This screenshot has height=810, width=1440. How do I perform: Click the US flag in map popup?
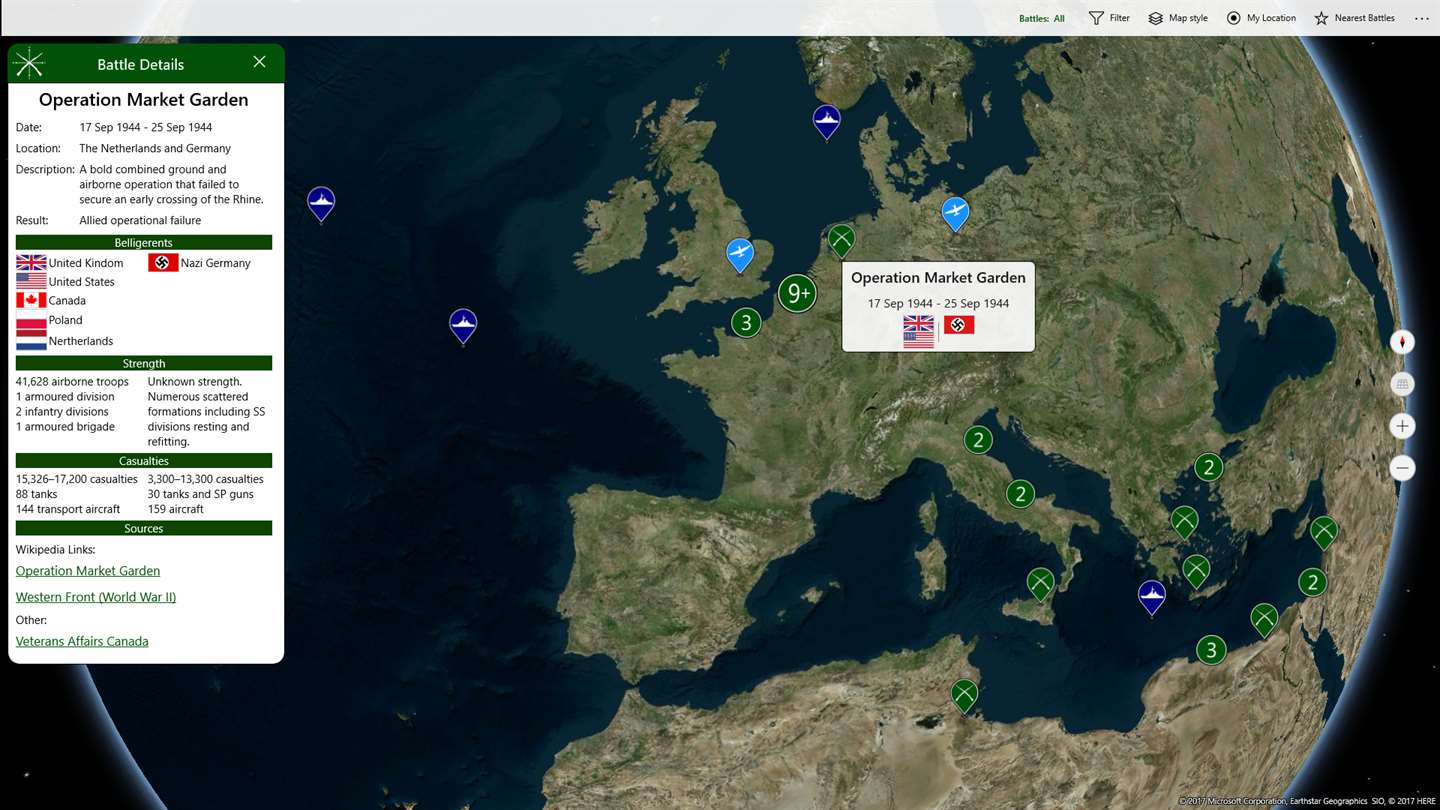(x=918, y=340)
